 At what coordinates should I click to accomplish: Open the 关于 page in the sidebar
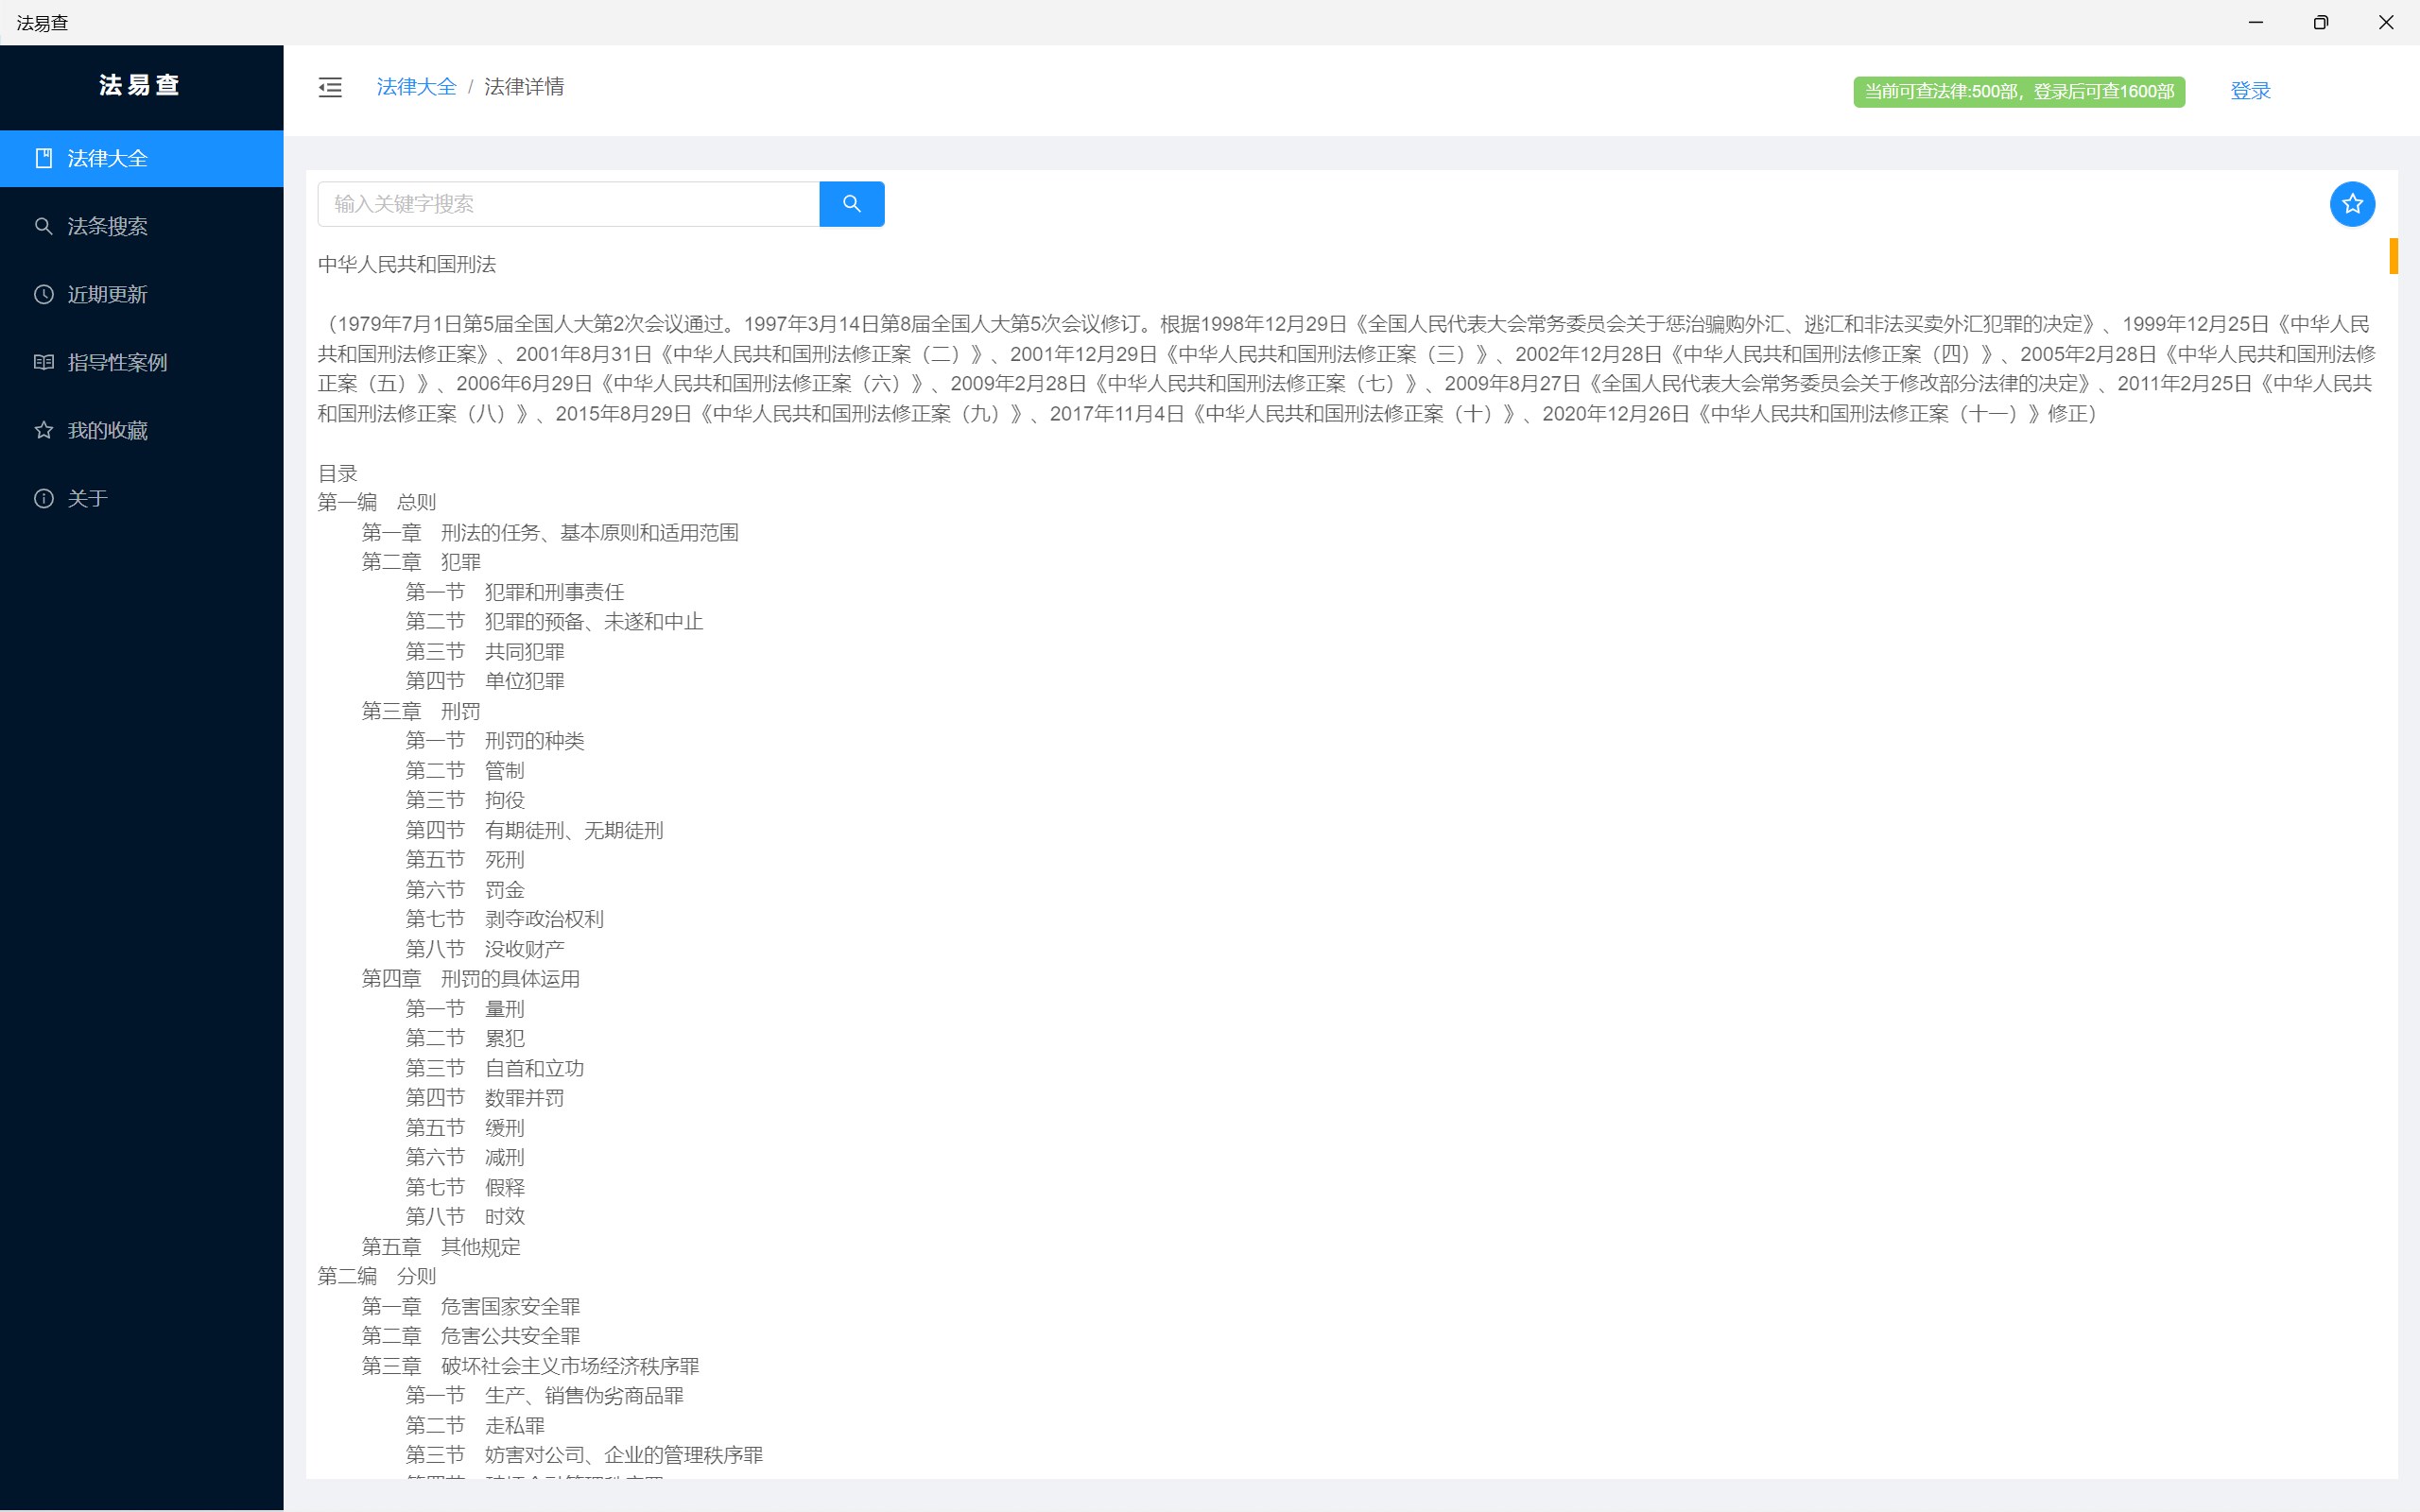click(87, 498)
